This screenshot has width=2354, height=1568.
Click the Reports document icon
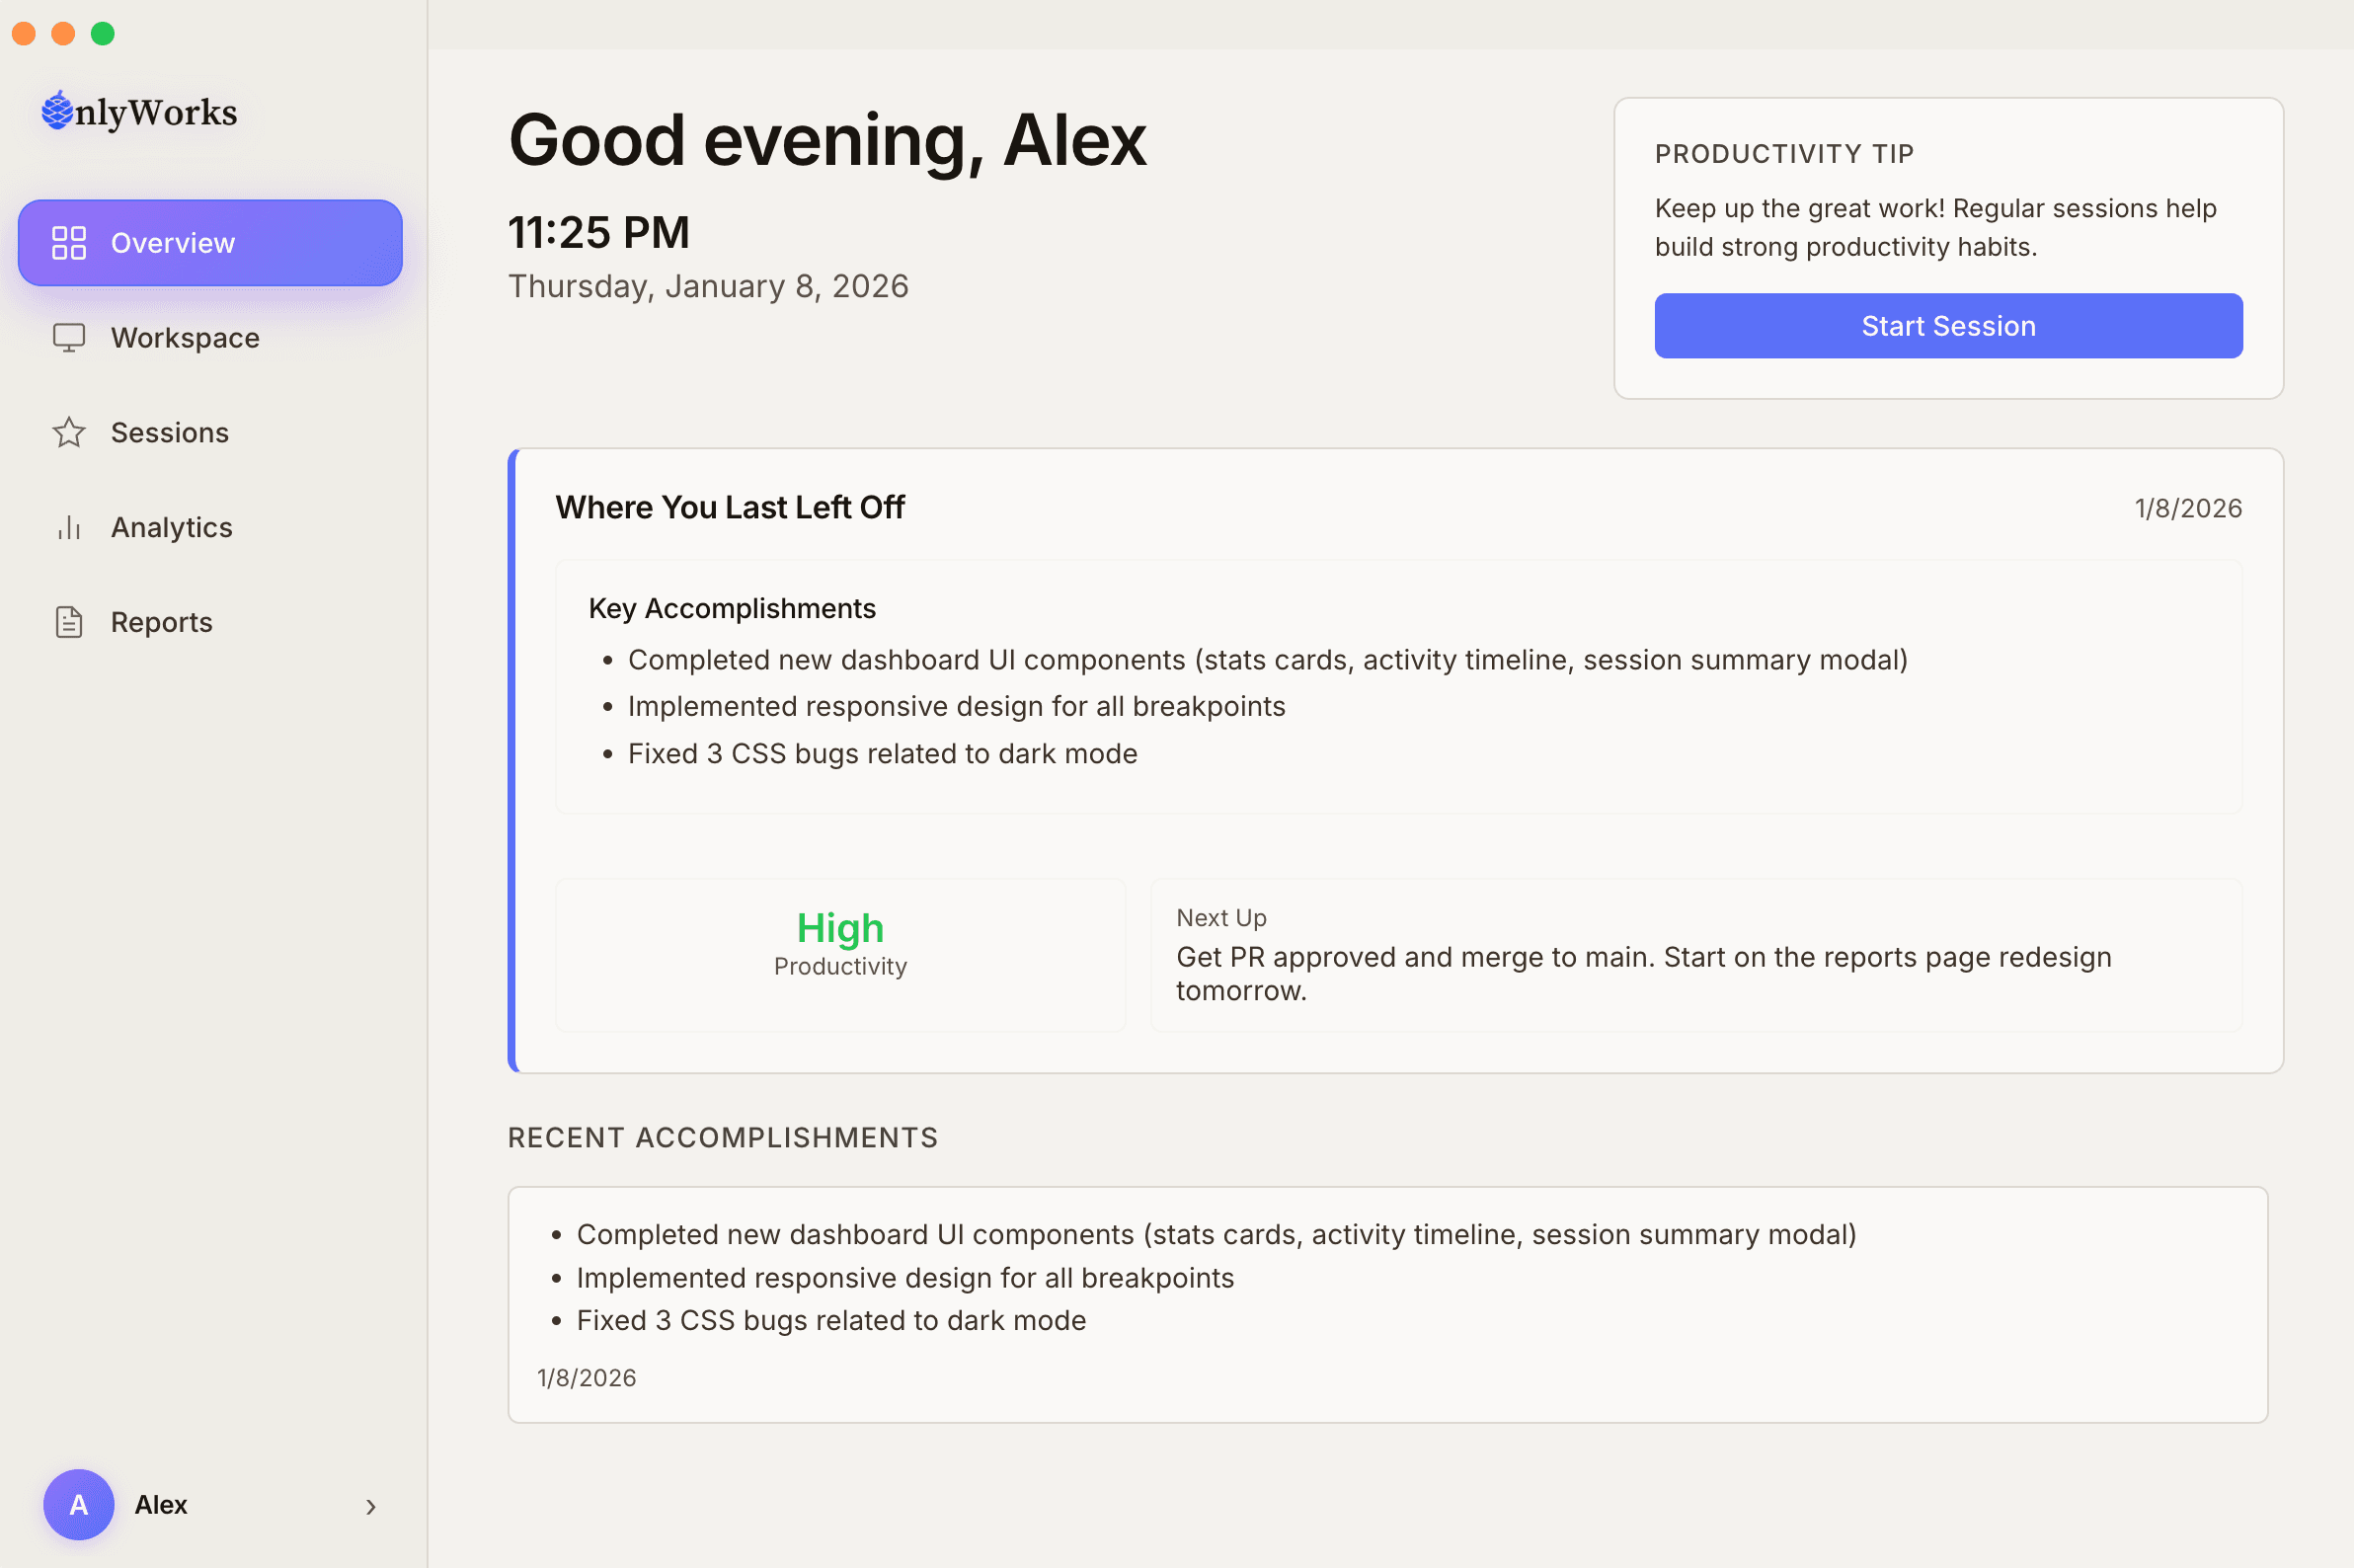(68, 622)
